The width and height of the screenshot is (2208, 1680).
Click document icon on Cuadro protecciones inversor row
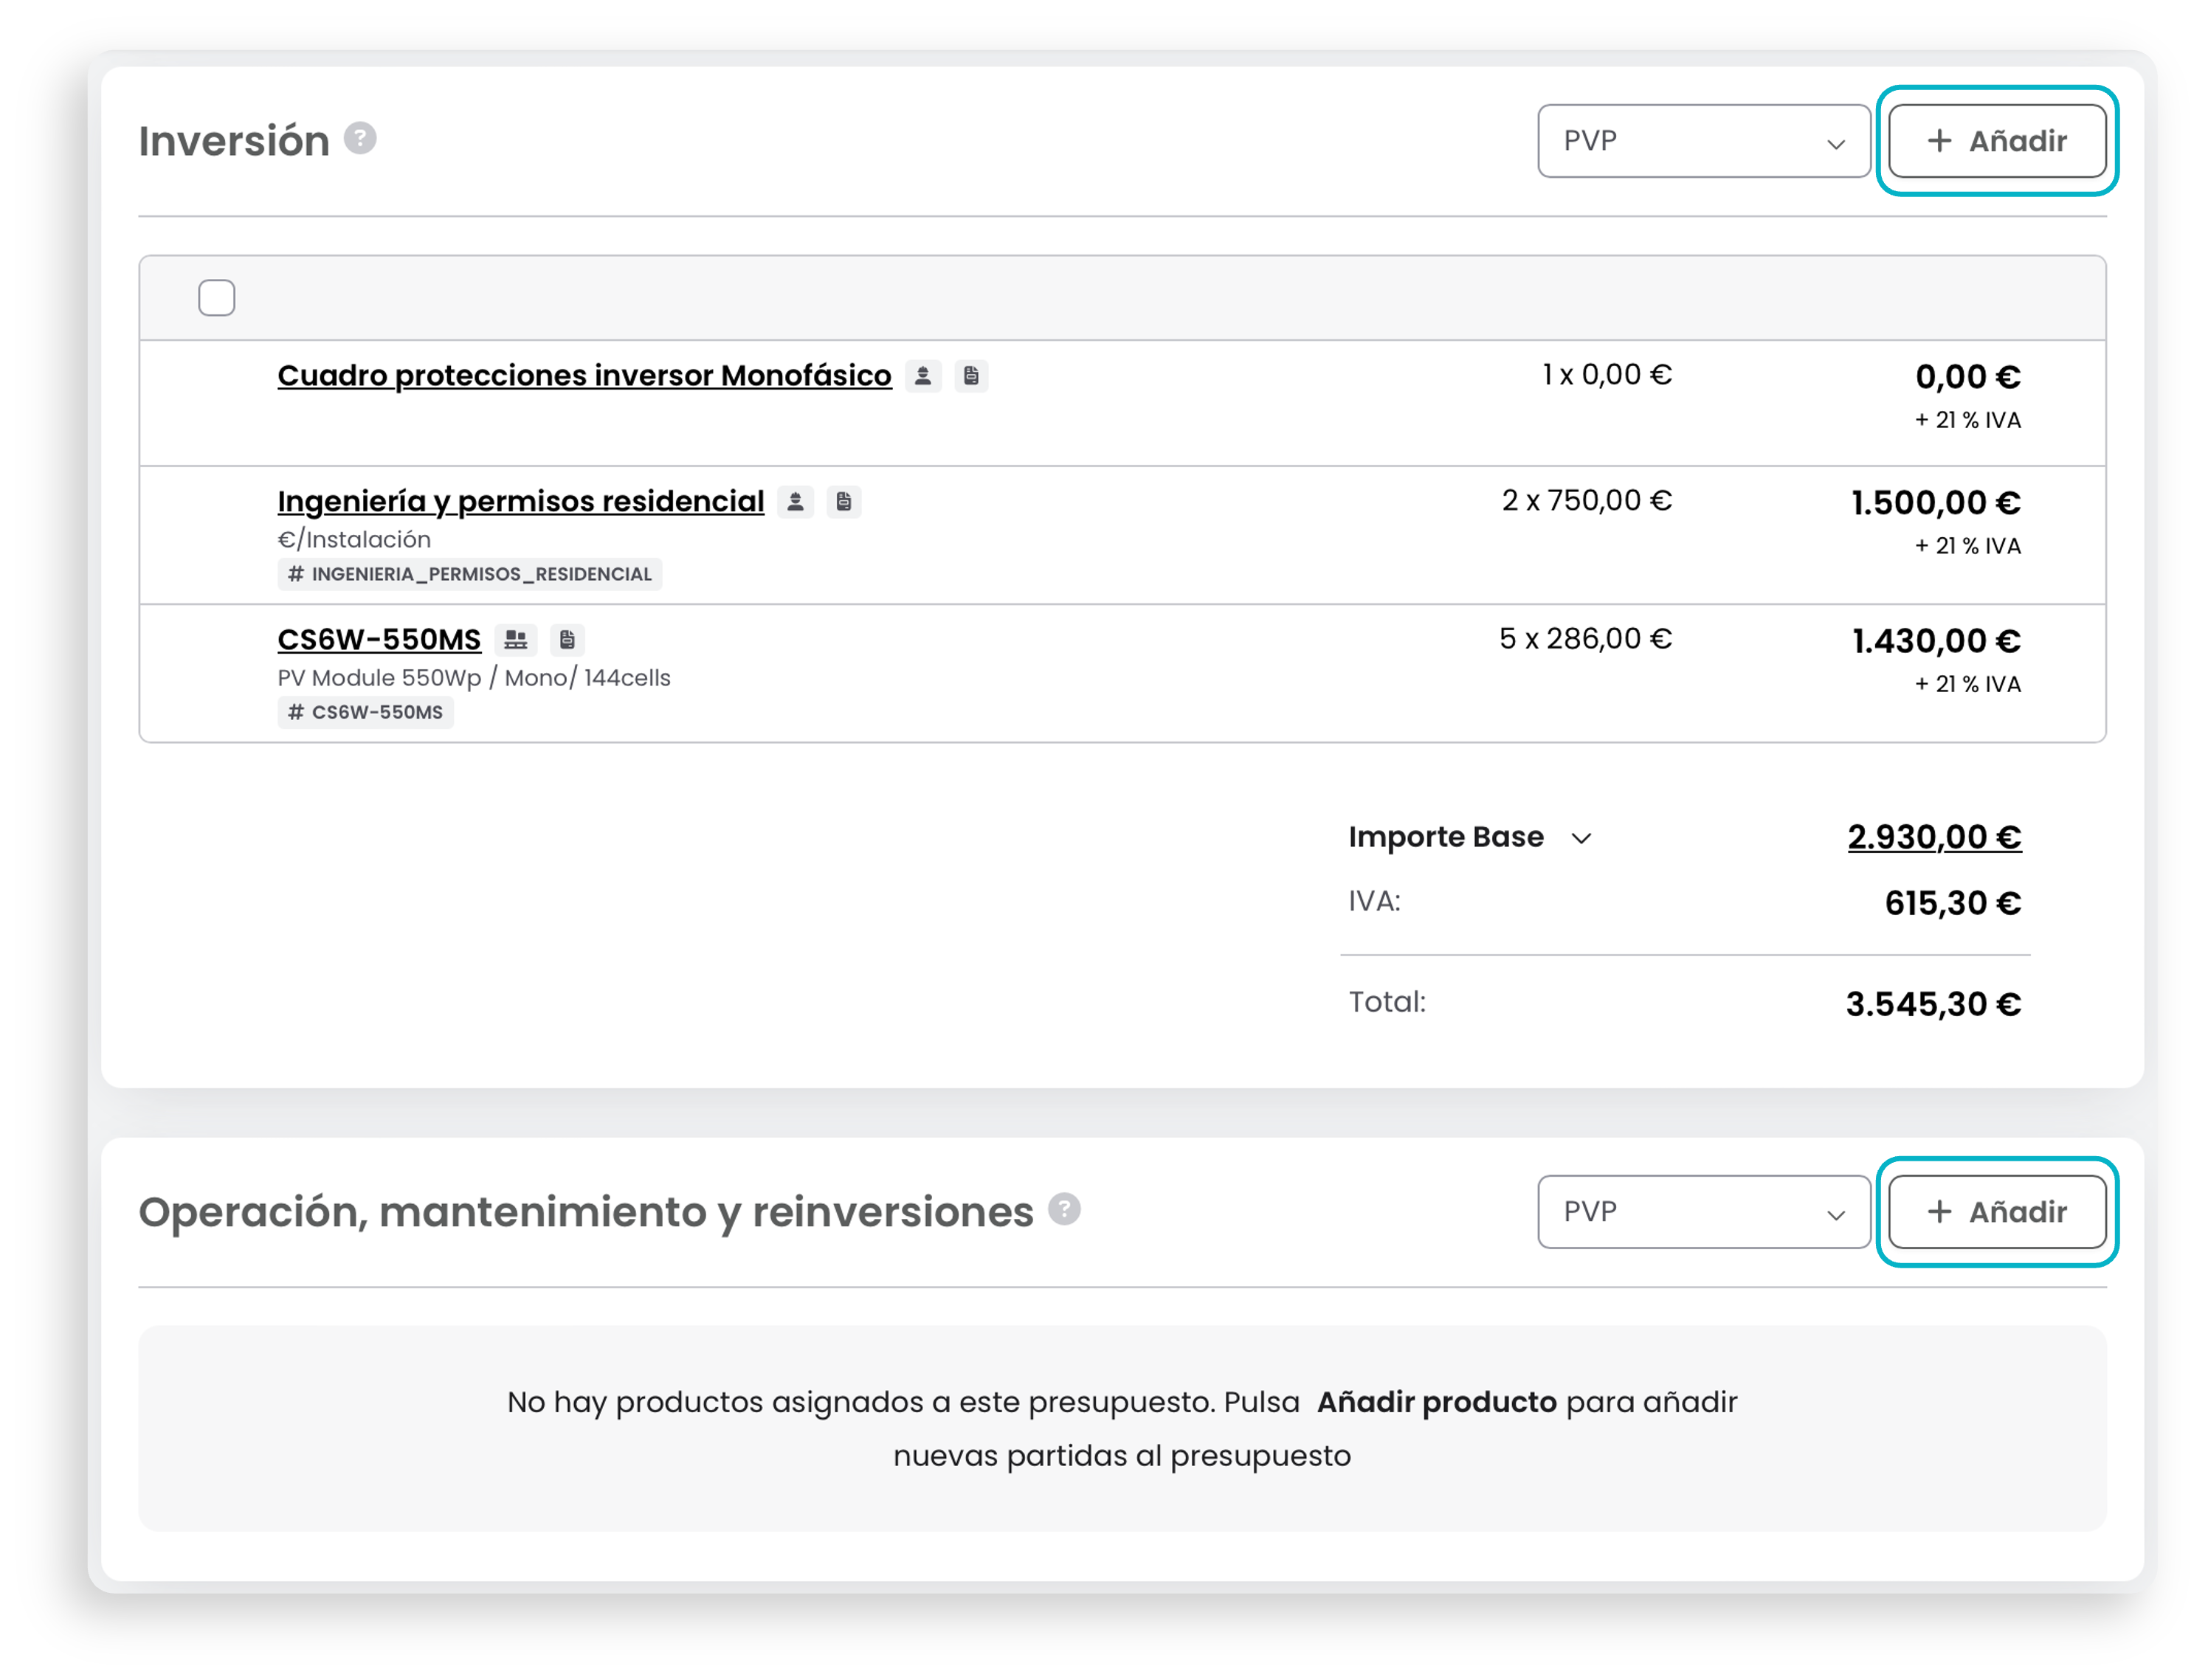[x=971, y=376]
